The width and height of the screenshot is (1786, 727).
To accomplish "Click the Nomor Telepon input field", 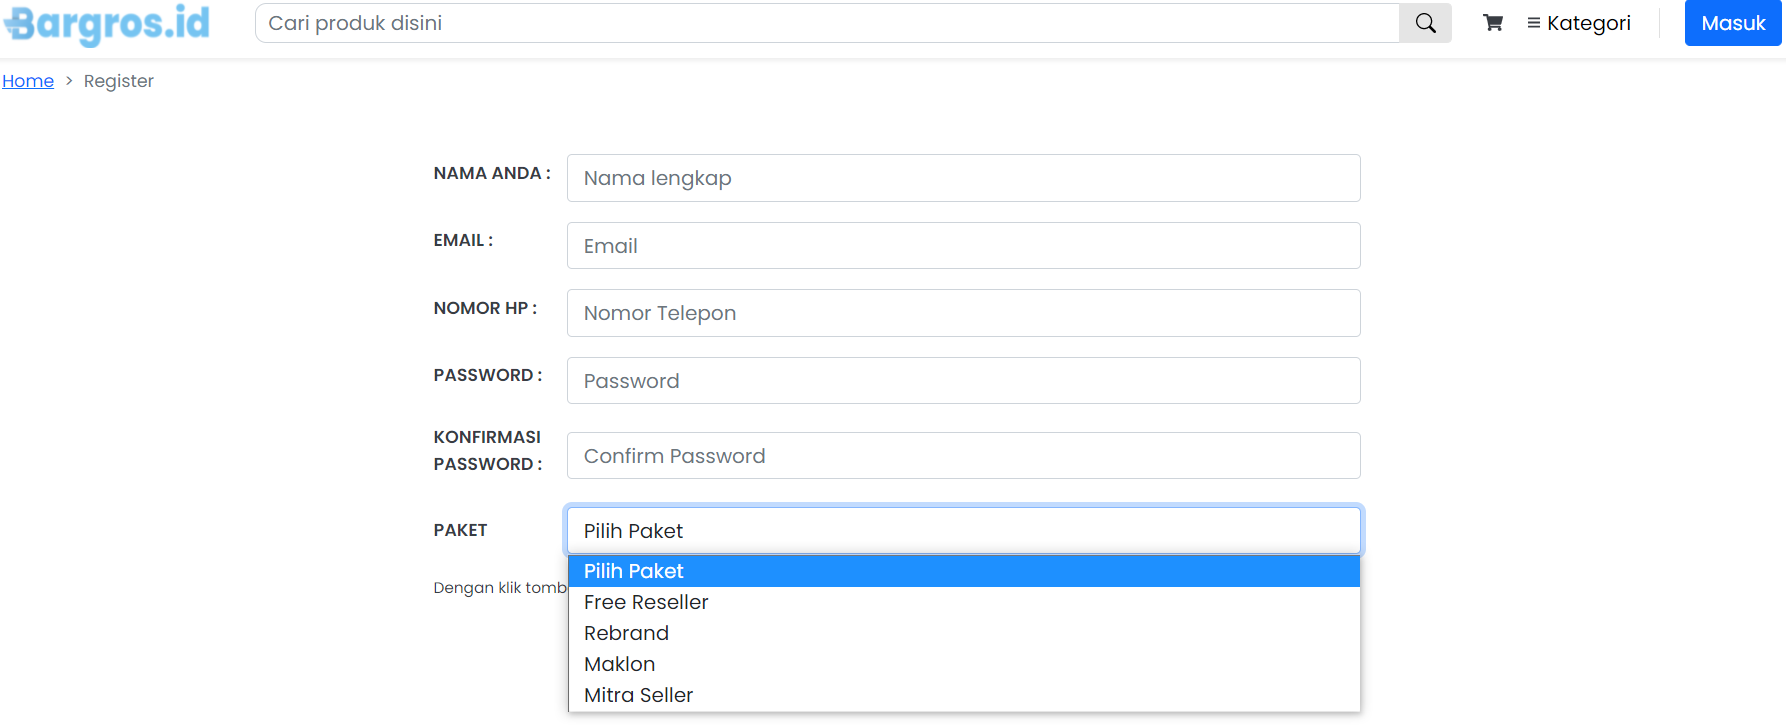I will [963, 313].
